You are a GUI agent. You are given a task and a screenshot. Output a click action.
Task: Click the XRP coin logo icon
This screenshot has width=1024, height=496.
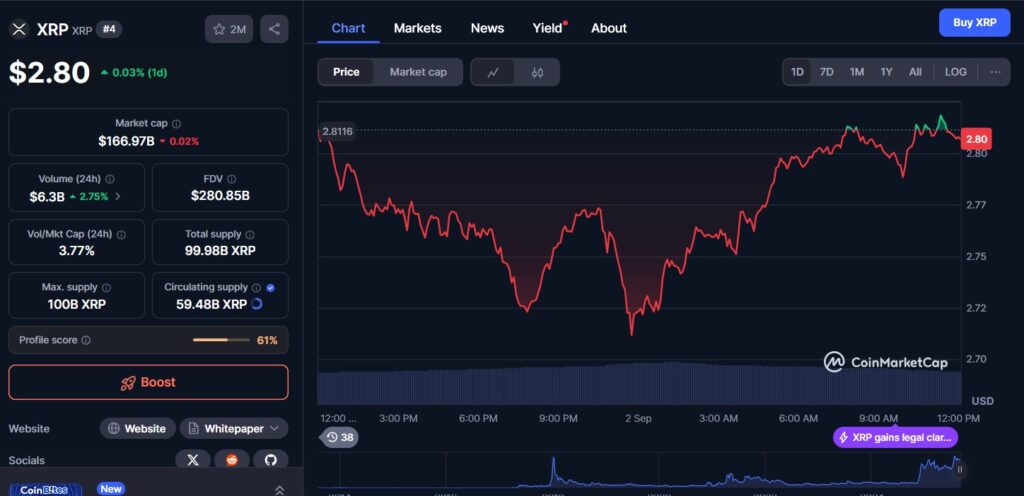[x=19, y=29]
